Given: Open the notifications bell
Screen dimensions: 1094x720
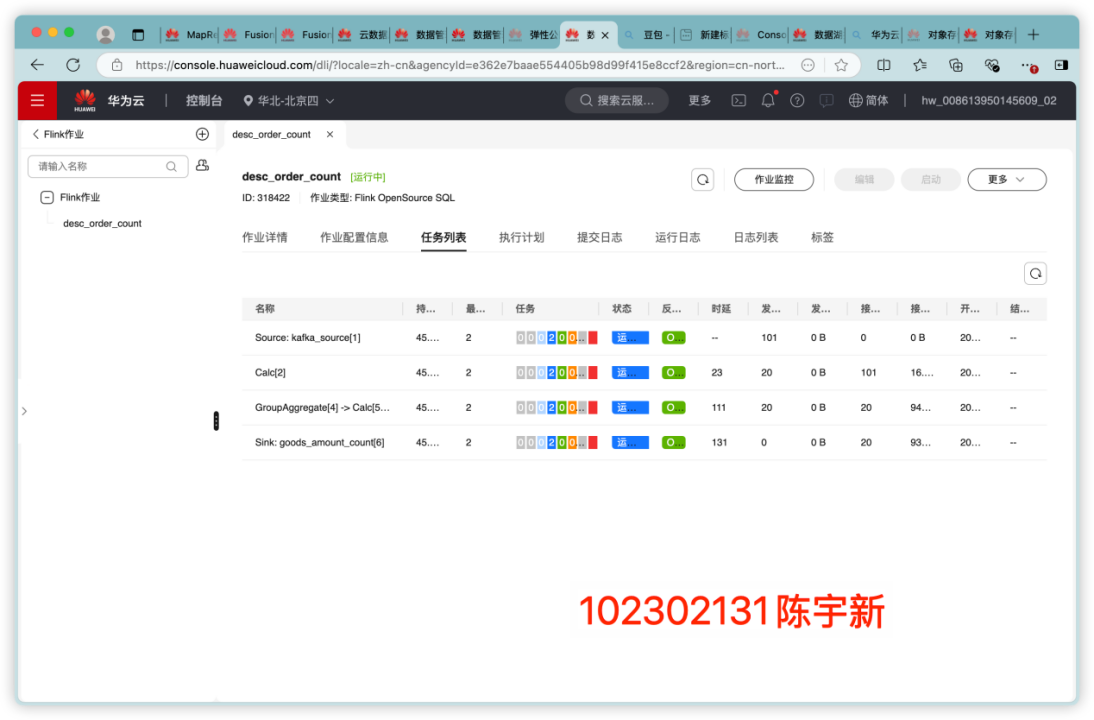Looking at the screenshot, I should coord(767,100).
